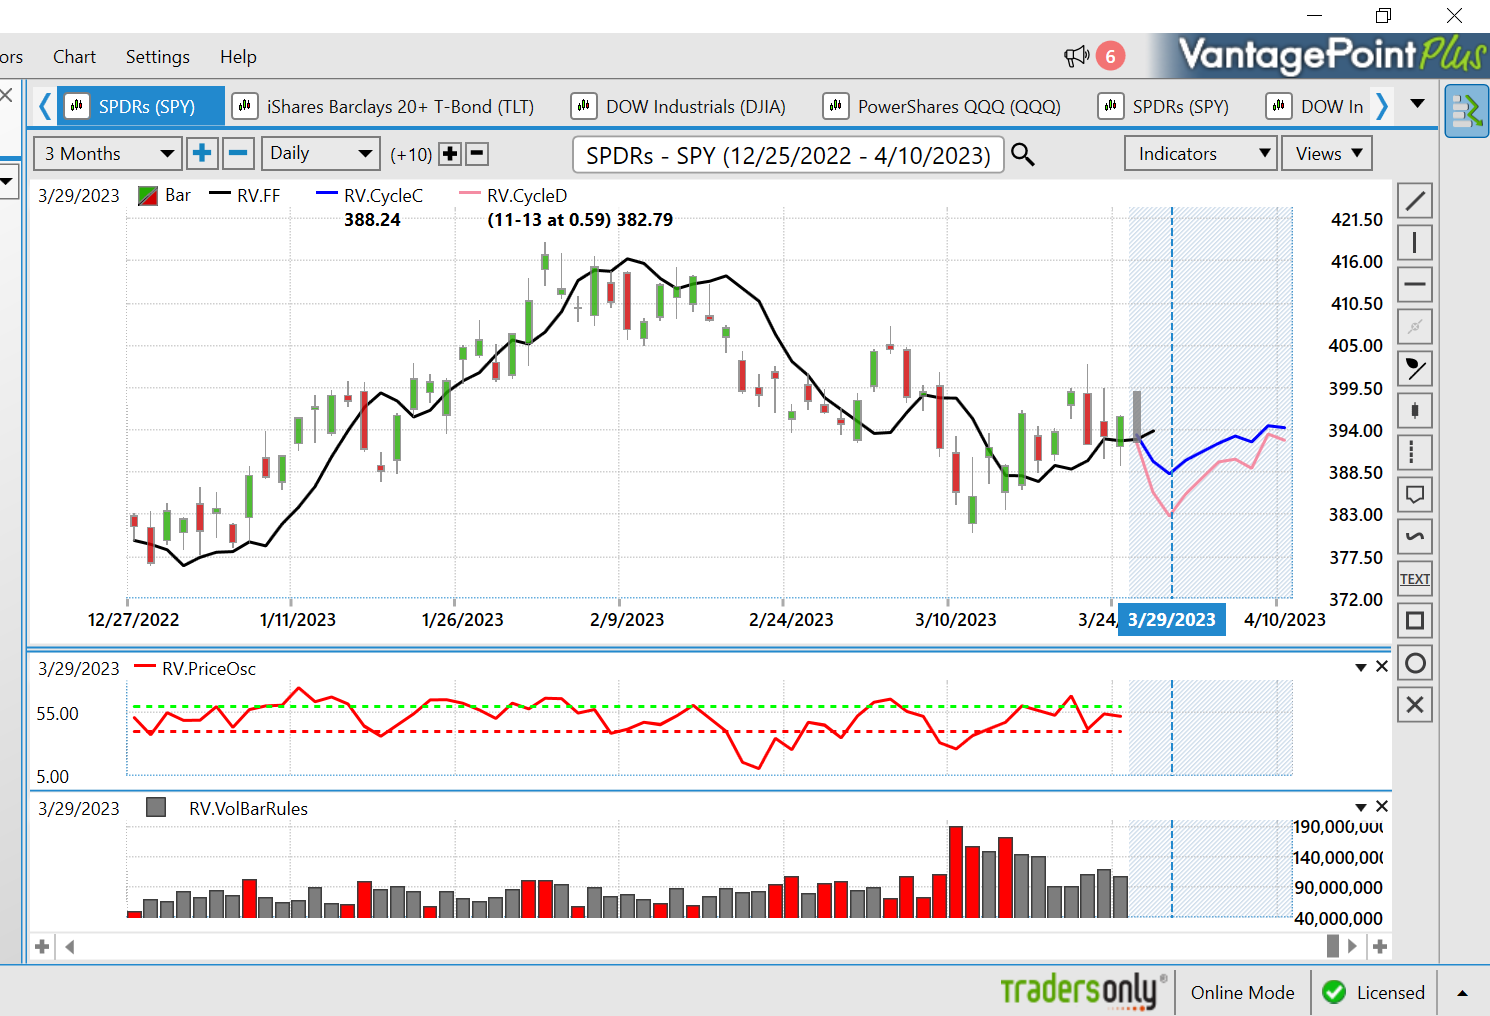
Task: Select the trend line drawing tool
Action: [x=1414, y=201]
